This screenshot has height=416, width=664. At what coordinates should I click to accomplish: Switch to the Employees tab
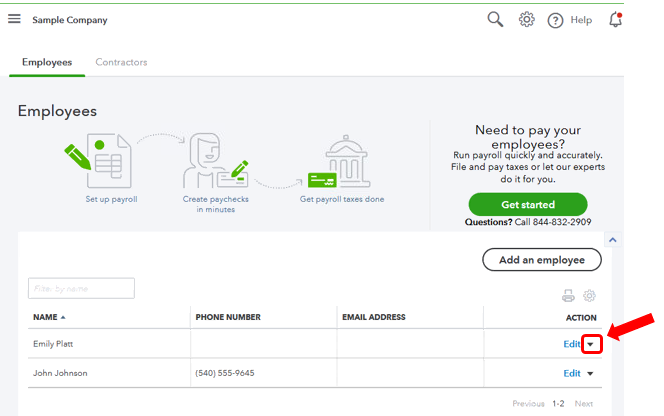[x=47, y=62]
